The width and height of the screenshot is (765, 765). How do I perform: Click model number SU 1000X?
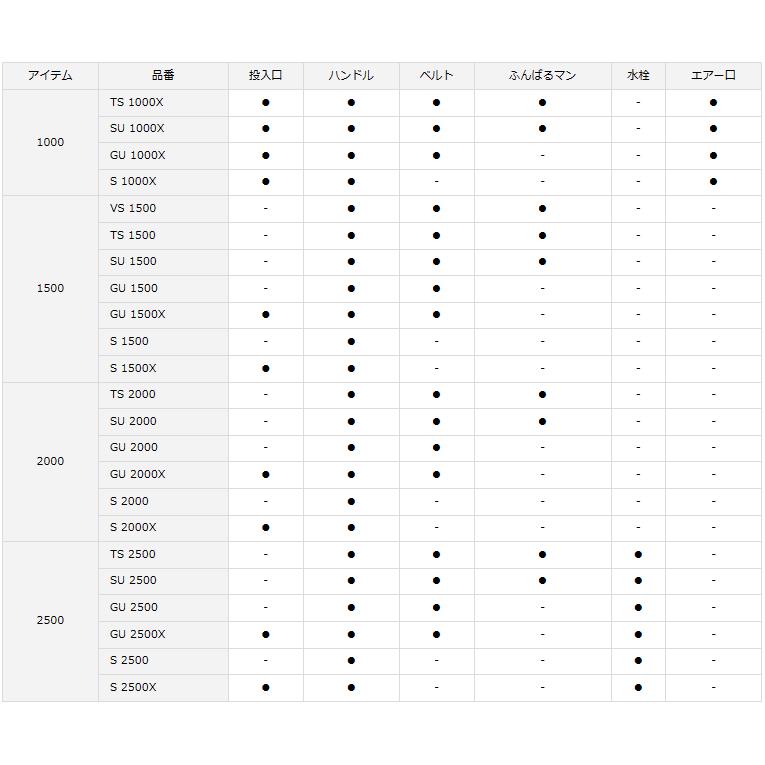[x=137, y=129]
